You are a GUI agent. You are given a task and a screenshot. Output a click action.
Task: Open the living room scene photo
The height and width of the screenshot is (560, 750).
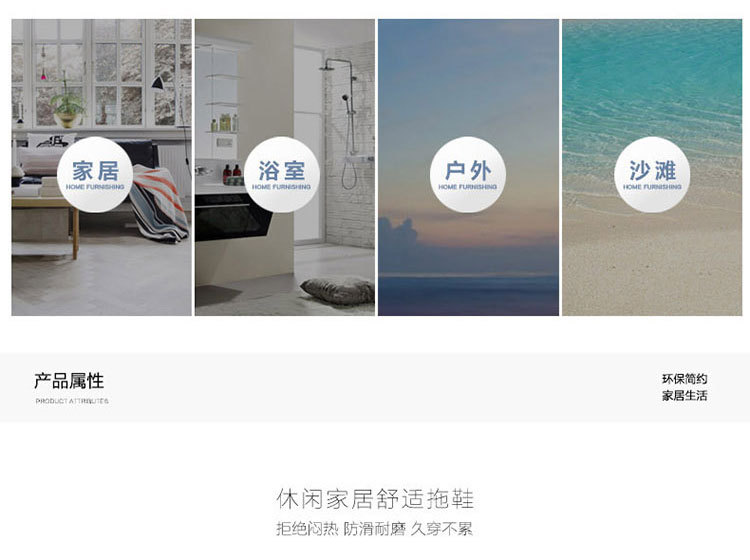click(101, 167)
